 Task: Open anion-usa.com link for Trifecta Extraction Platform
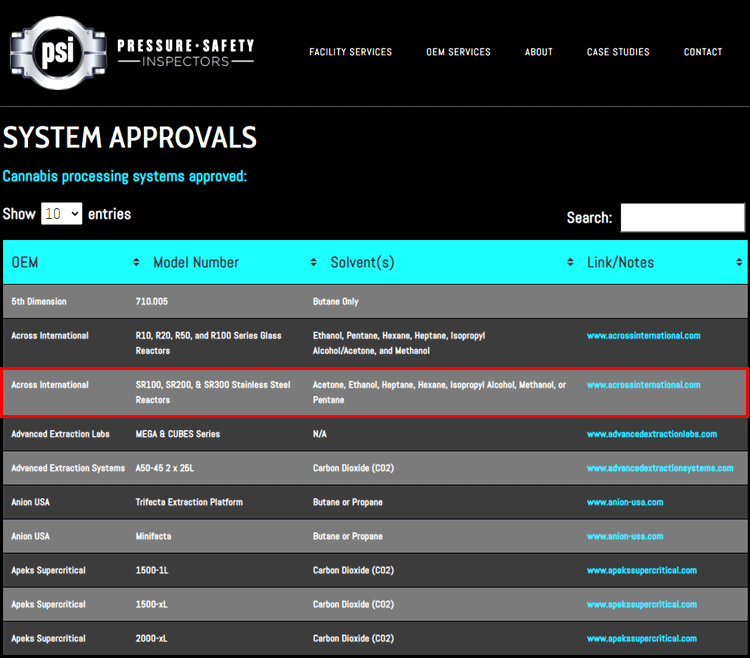coord(624,502)
